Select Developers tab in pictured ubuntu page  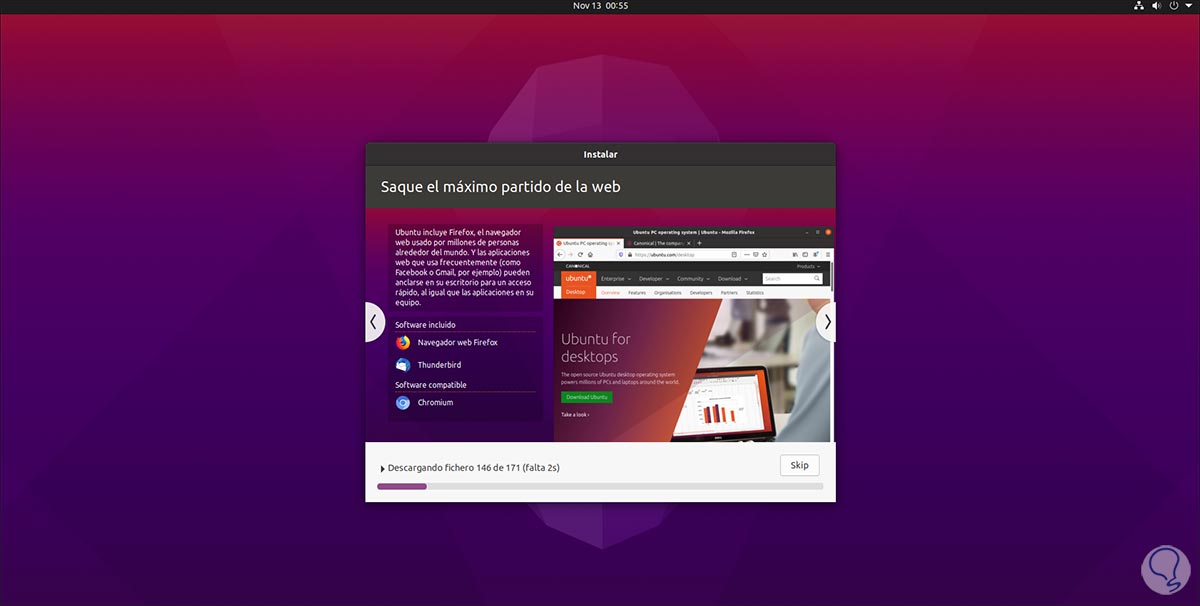[701, 293]
